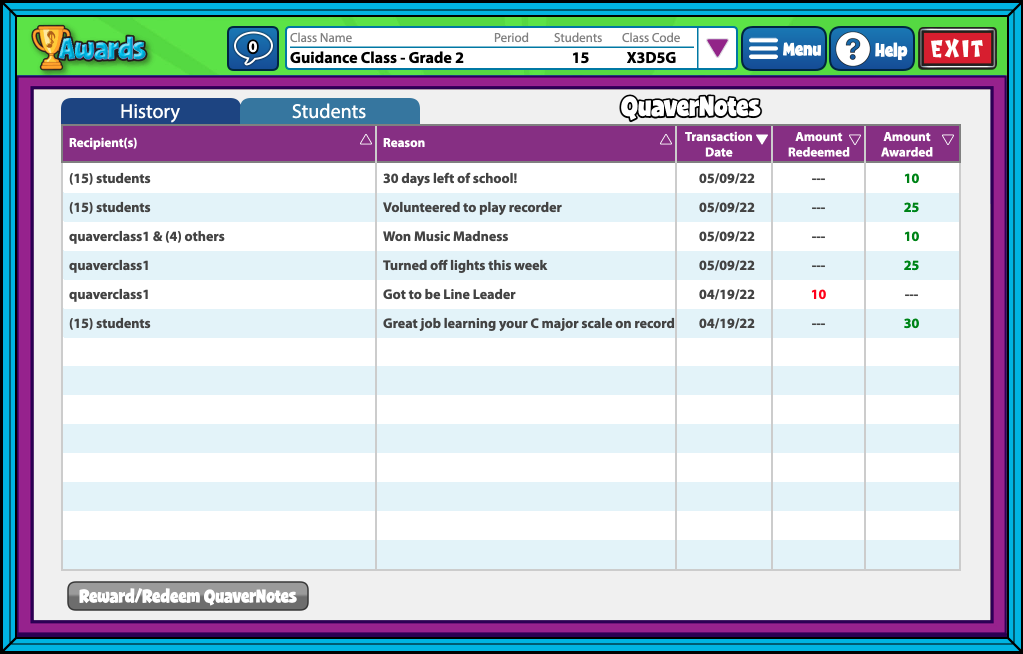The width and height of the screenshot is (1023, 654).
Task: Select the 'Won Music Madness' reason
Action: click(x=446, y=236)
